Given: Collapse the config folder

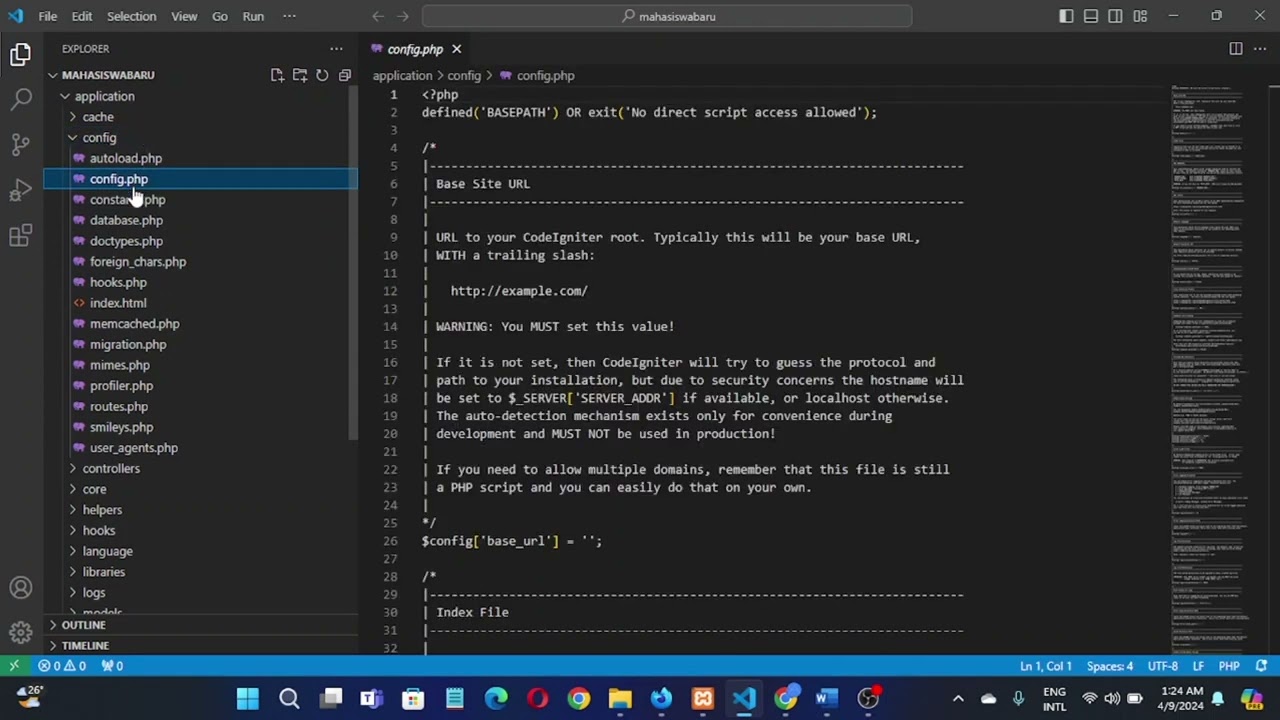Looking at the screenshot, I should [99, 137].
